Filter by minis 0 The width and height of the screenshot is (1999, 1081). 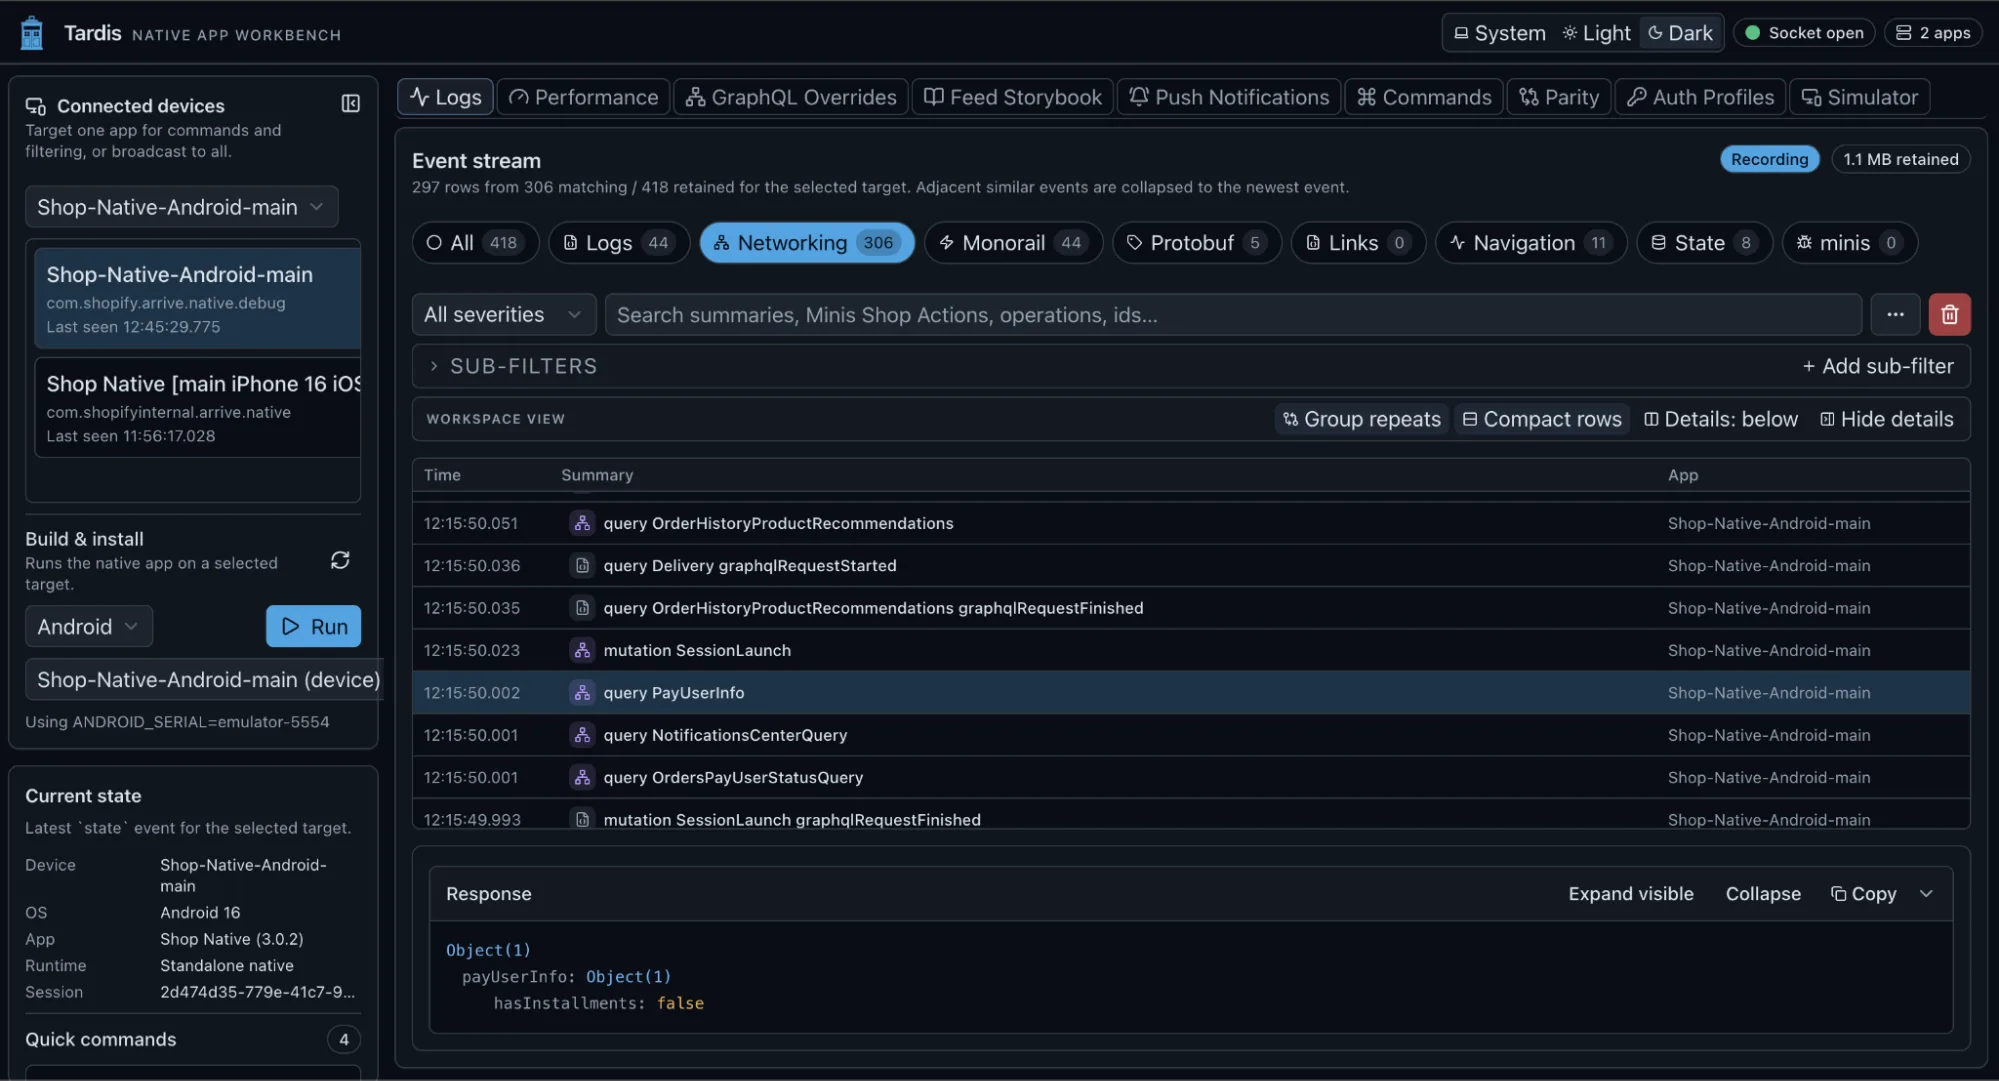coord(1849,243)
